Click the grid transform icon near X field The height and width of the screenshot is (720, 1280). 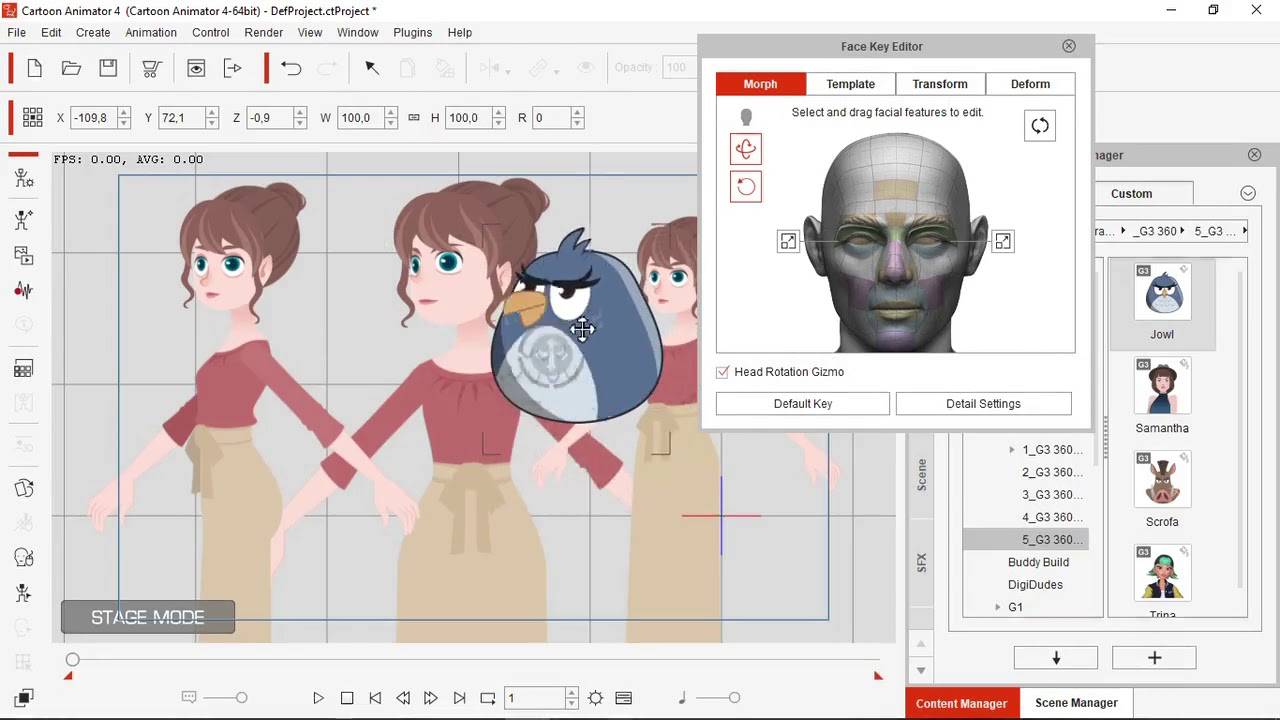click(32, 117)
